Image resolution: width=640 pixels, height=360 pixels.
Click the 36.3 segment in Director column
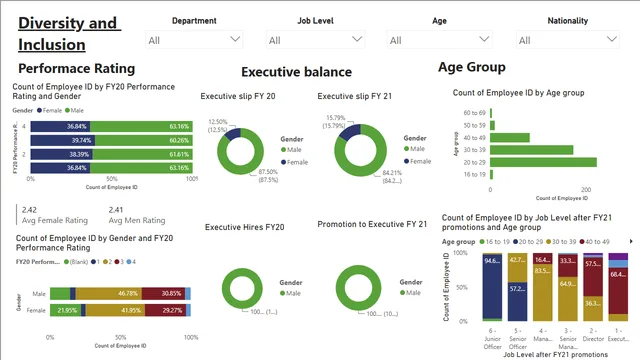593,309
